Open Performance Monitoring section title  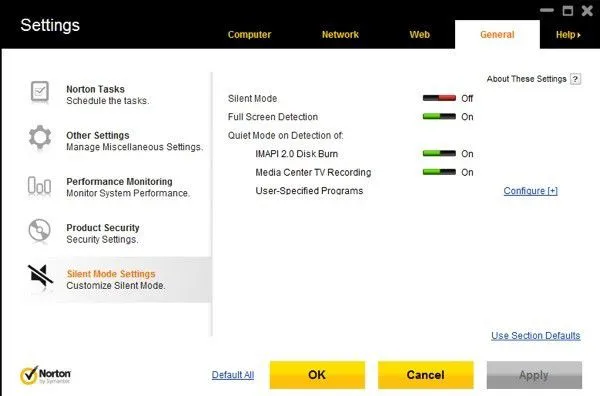pos(119,182)
